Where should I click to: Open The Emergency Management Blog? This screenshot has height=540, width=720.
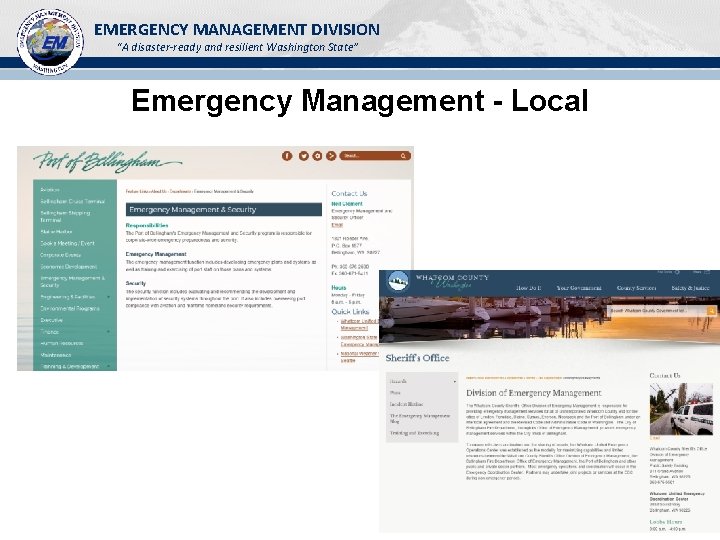pyautogui.click(x=420, y=418)
